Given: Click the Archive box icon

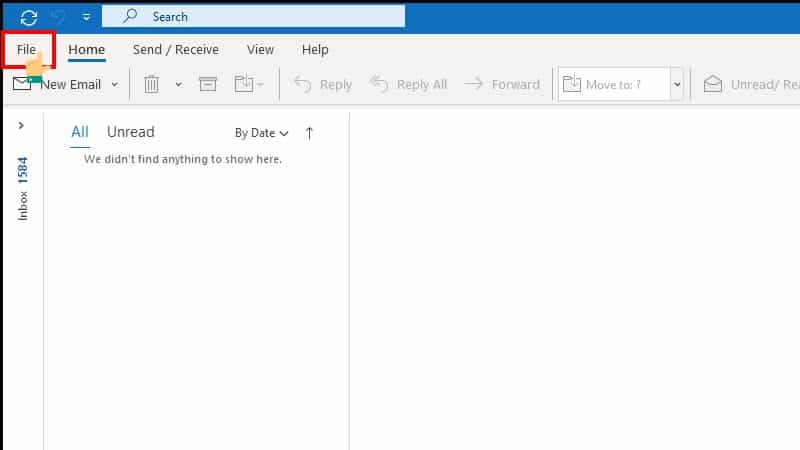Looking at the screenshot, I should point(208,85).
